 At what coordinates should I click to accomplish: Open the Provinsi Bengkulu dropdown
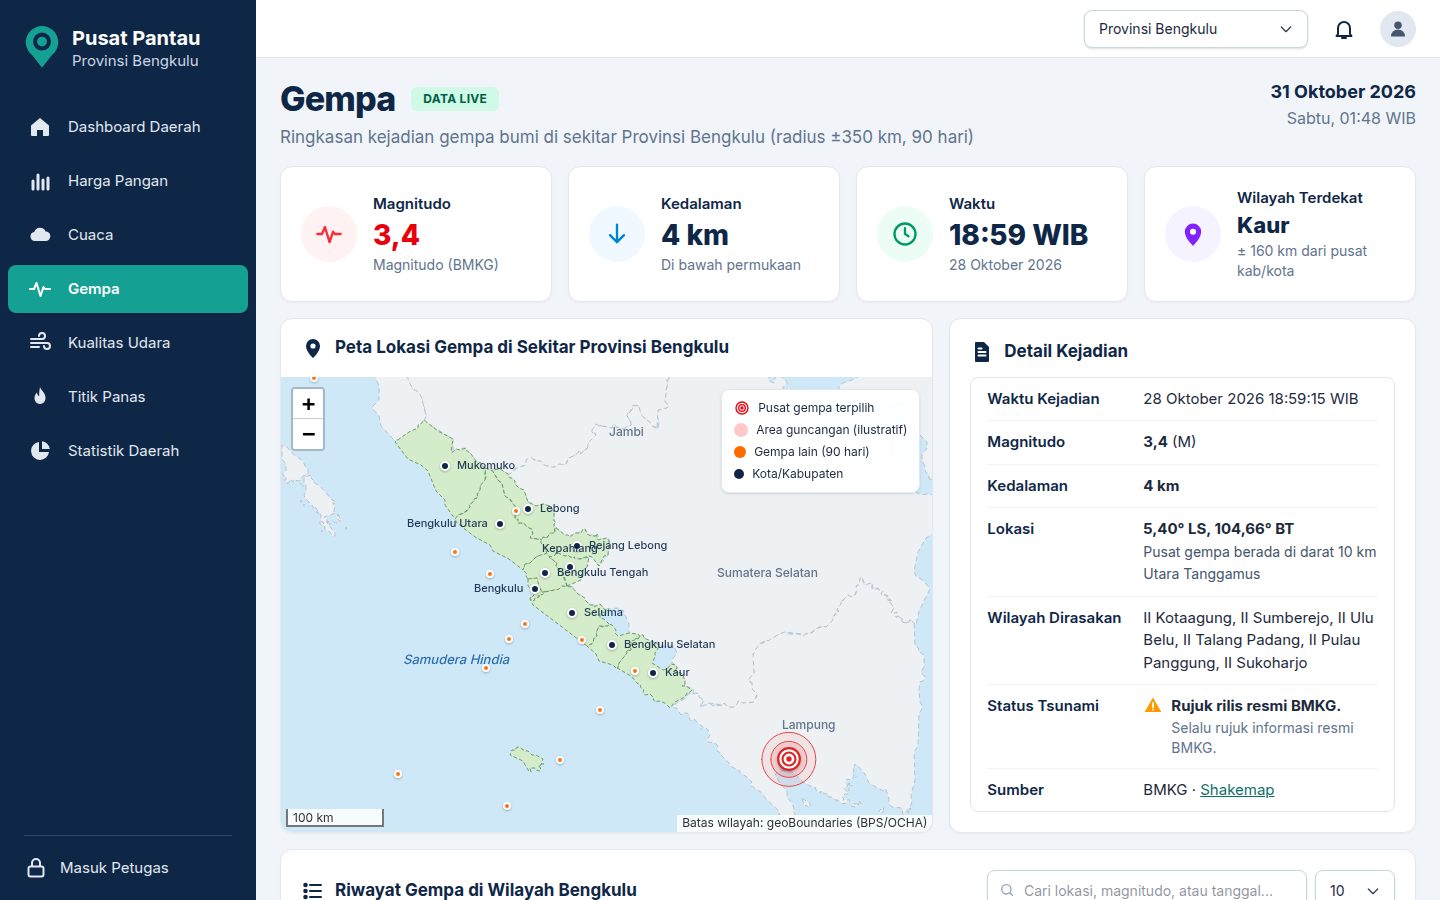pyautogui.click(x=1196, y=29)
